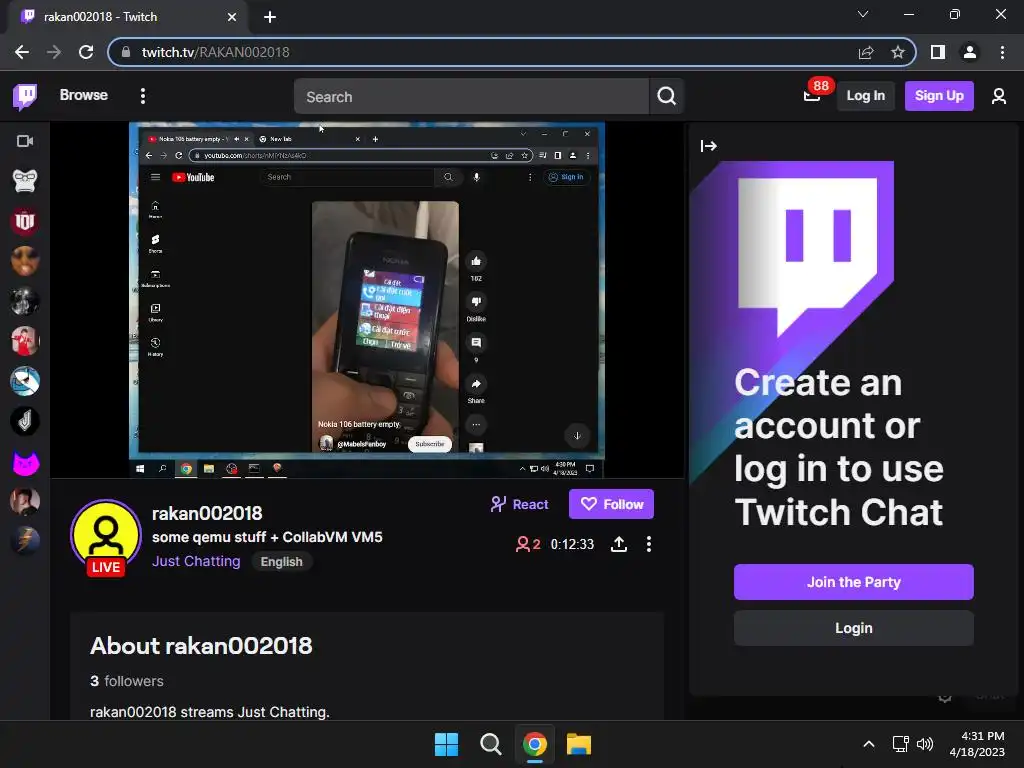The height and width of the screenshot is (768, 1024).
Task: Click the stream title 'some qemu stuff + CollabVM VM5'
Action: (267, 537)
